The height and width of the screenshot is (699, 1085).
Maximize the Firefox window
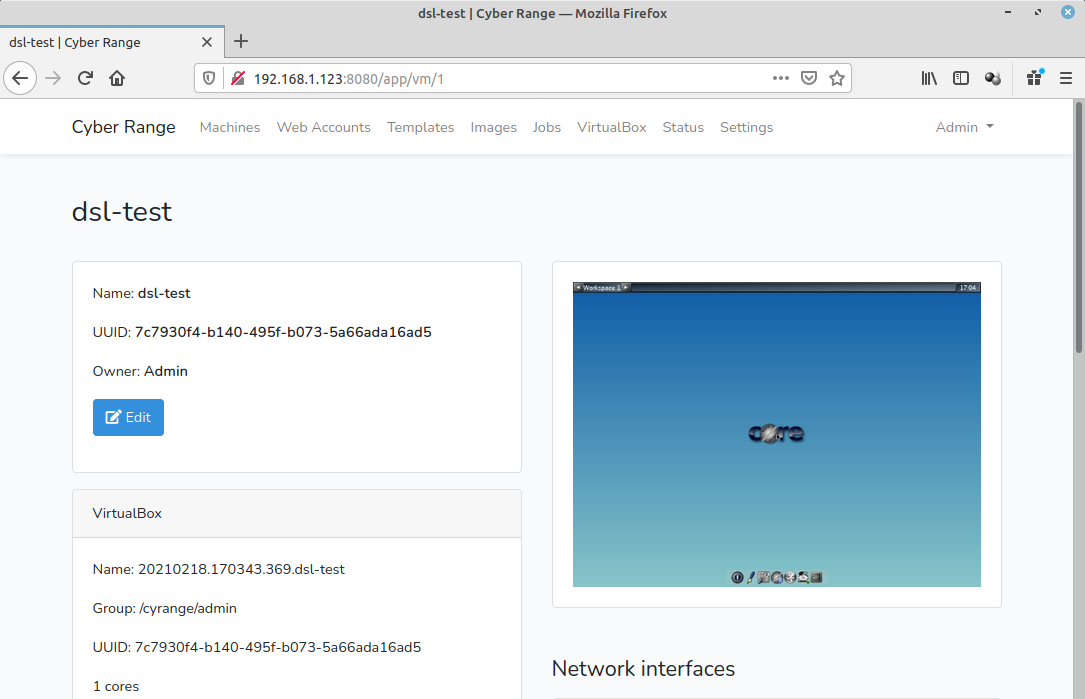click(x=1038, y=12)
